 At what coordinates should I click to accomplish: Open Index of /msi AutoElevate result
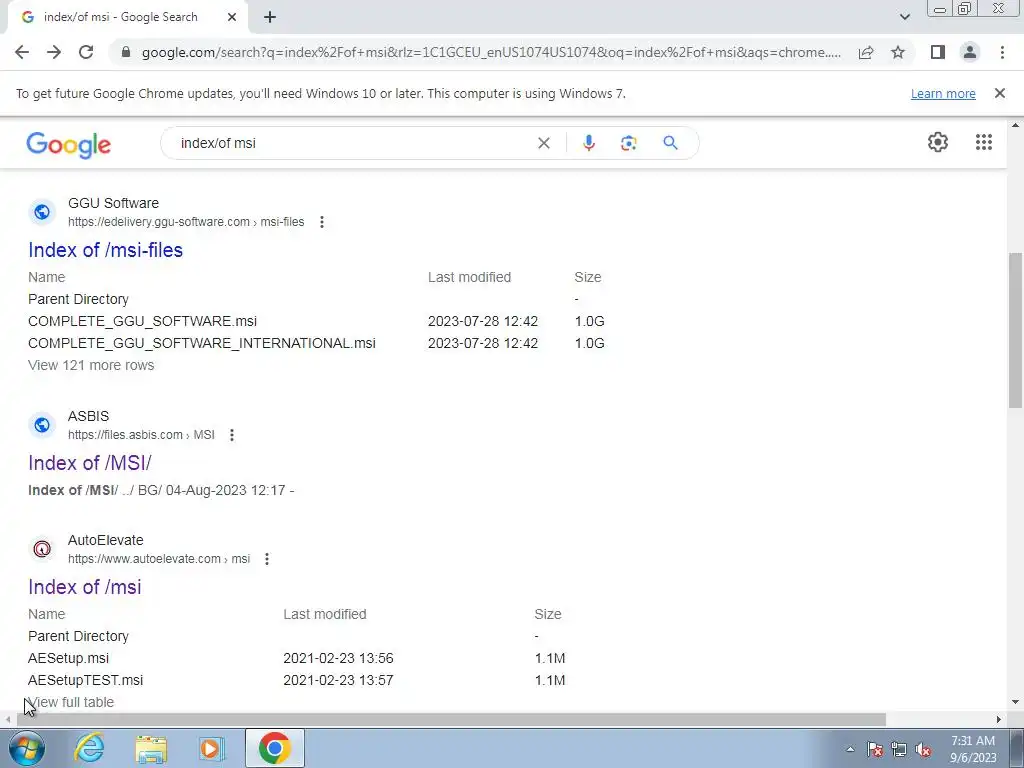(x=84, y=587)
